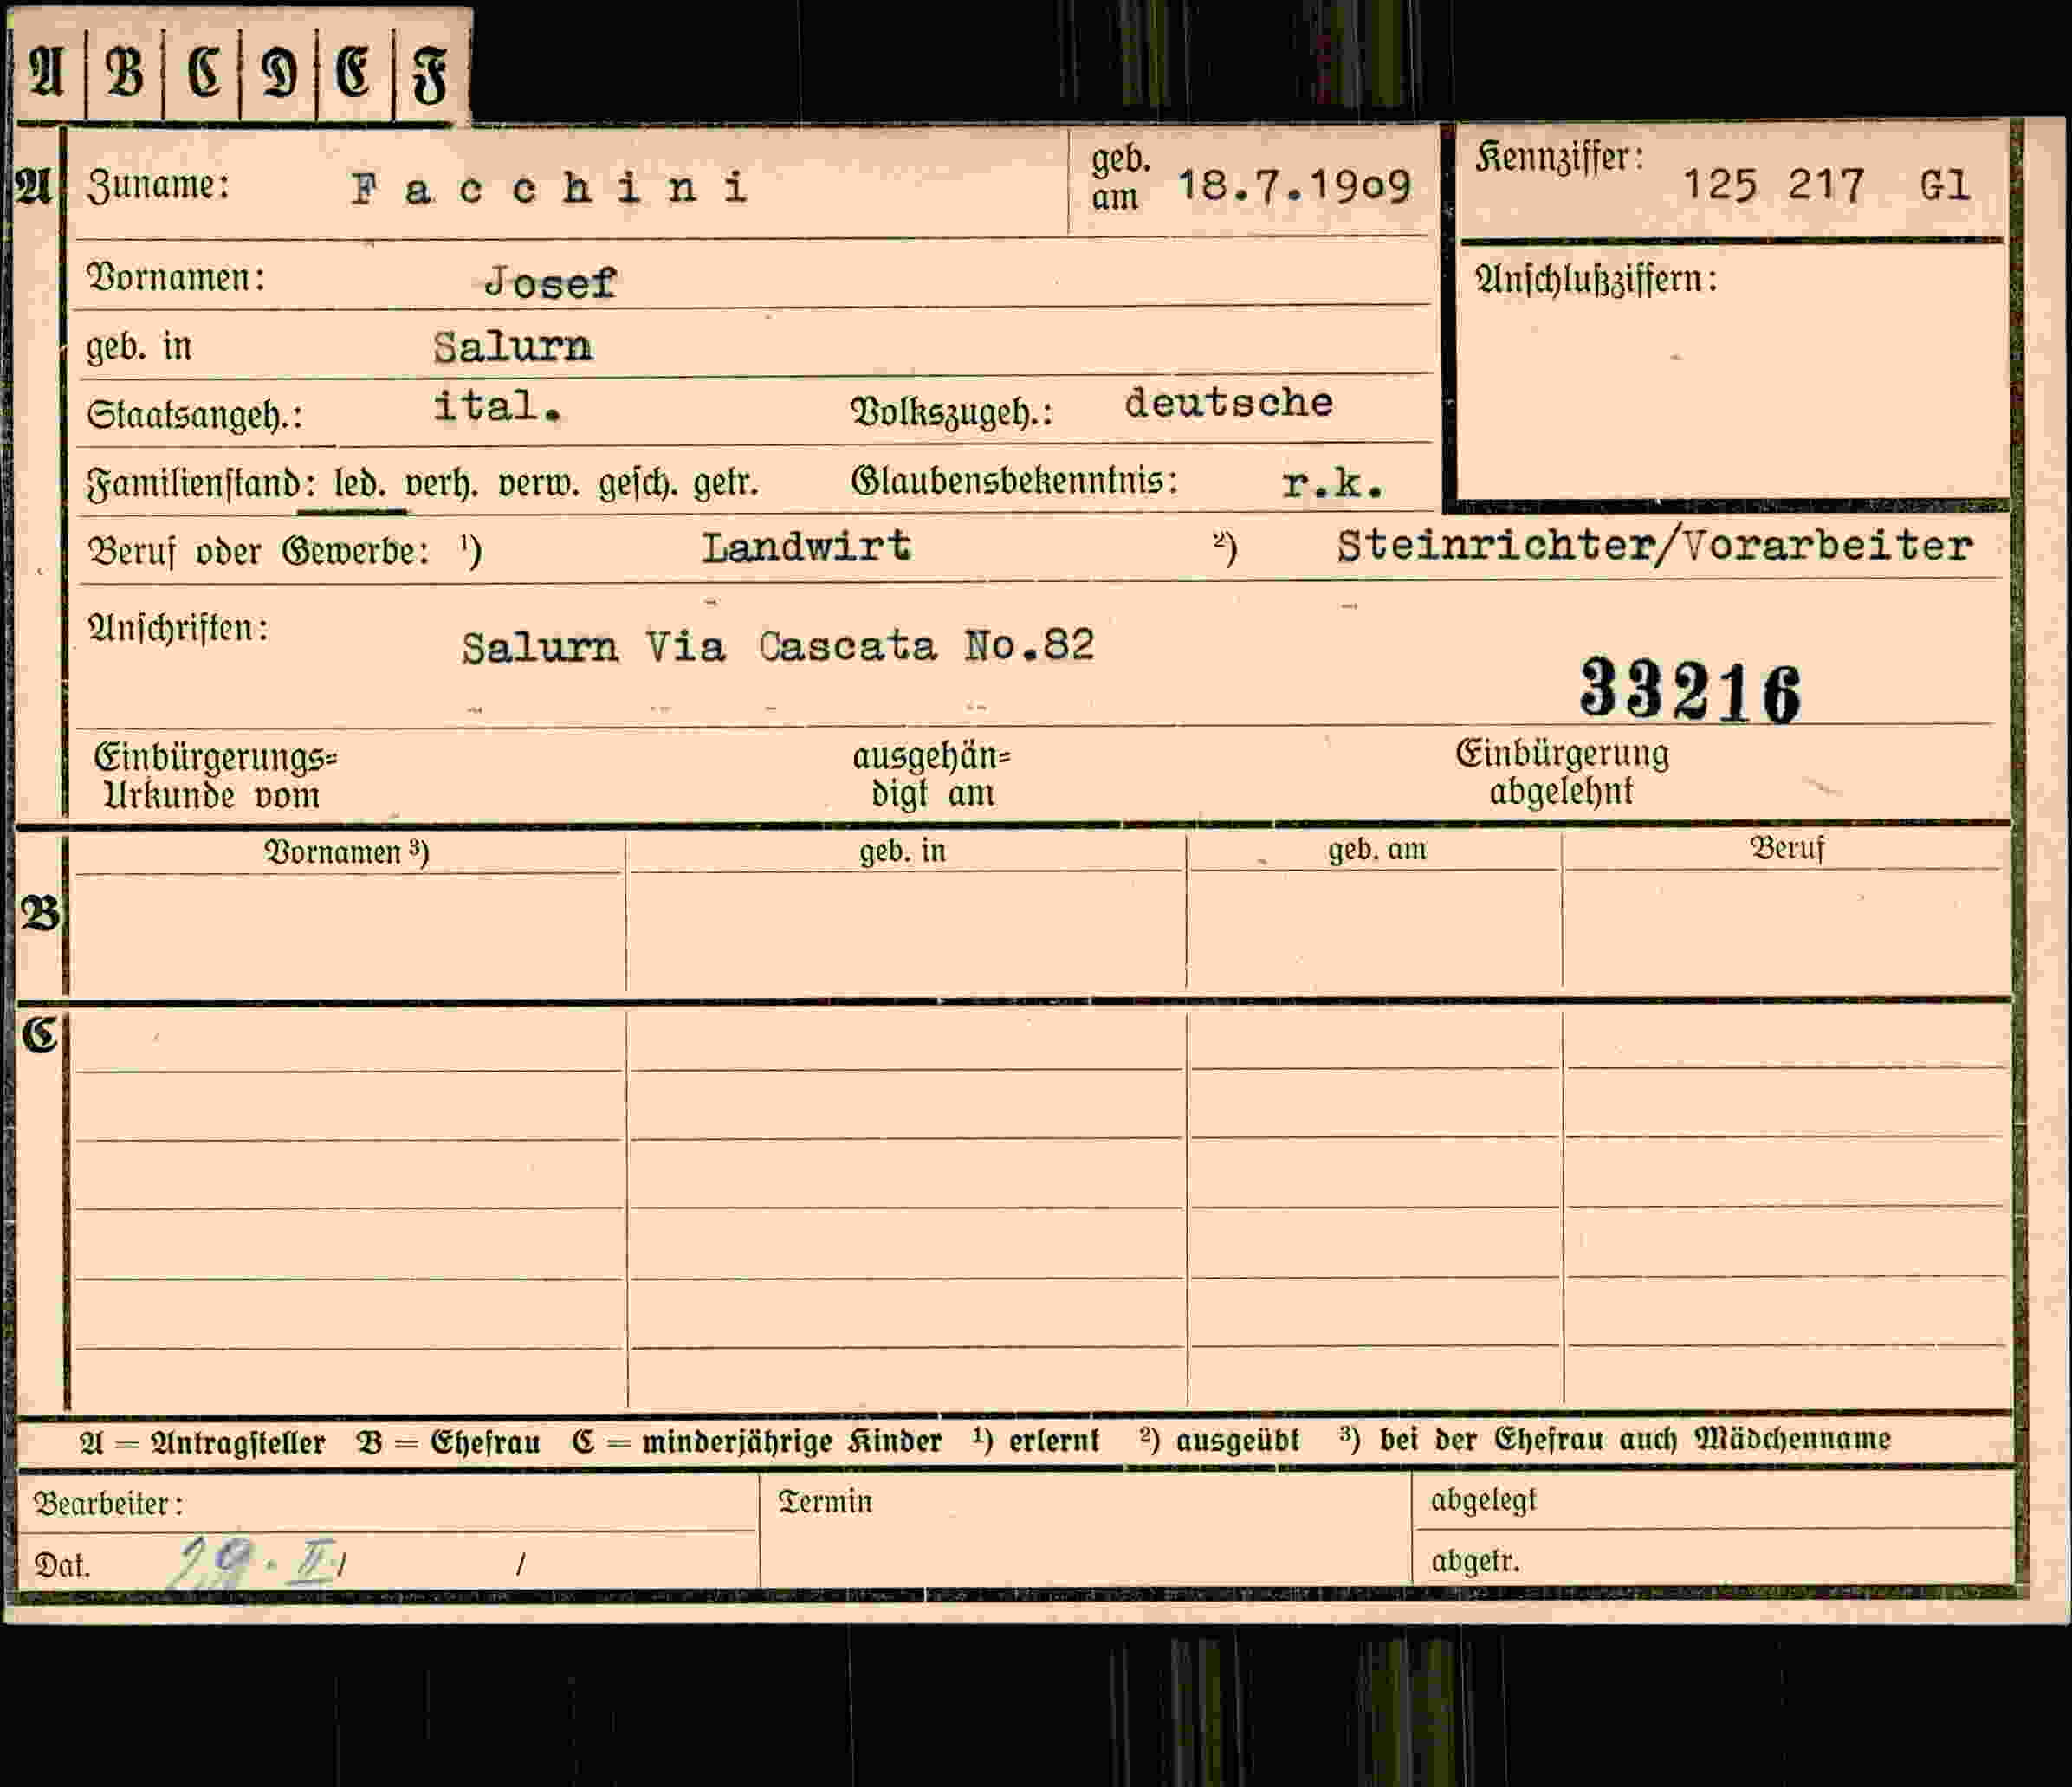
Task: Click the legend 'A = Antragsteller'
Action: point(202,1442)
